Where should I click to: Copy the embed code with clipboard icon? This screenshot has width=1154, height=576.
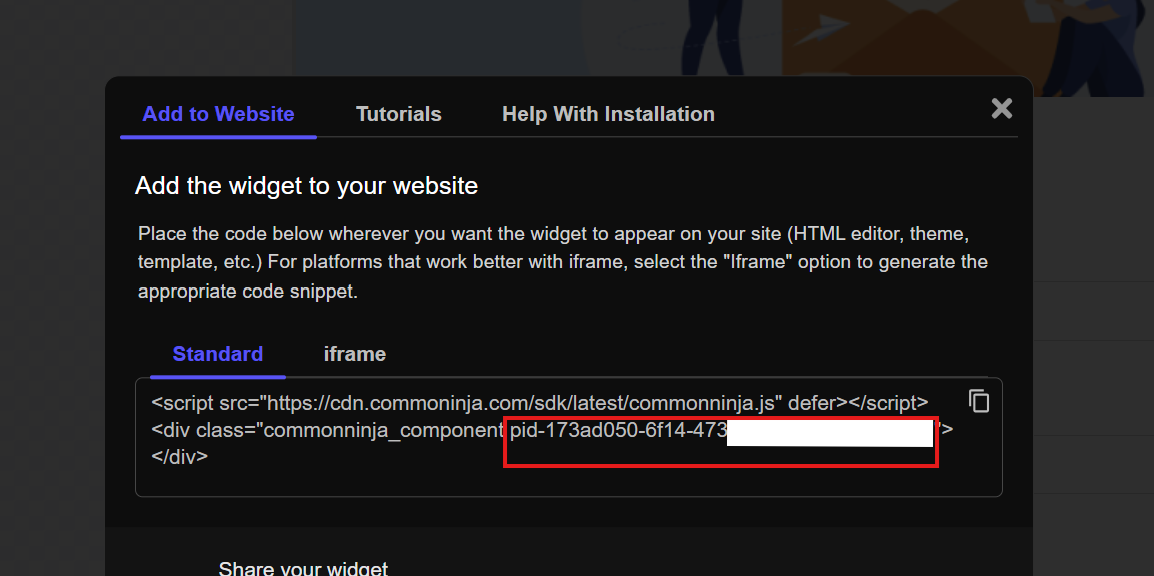[978, 401]
